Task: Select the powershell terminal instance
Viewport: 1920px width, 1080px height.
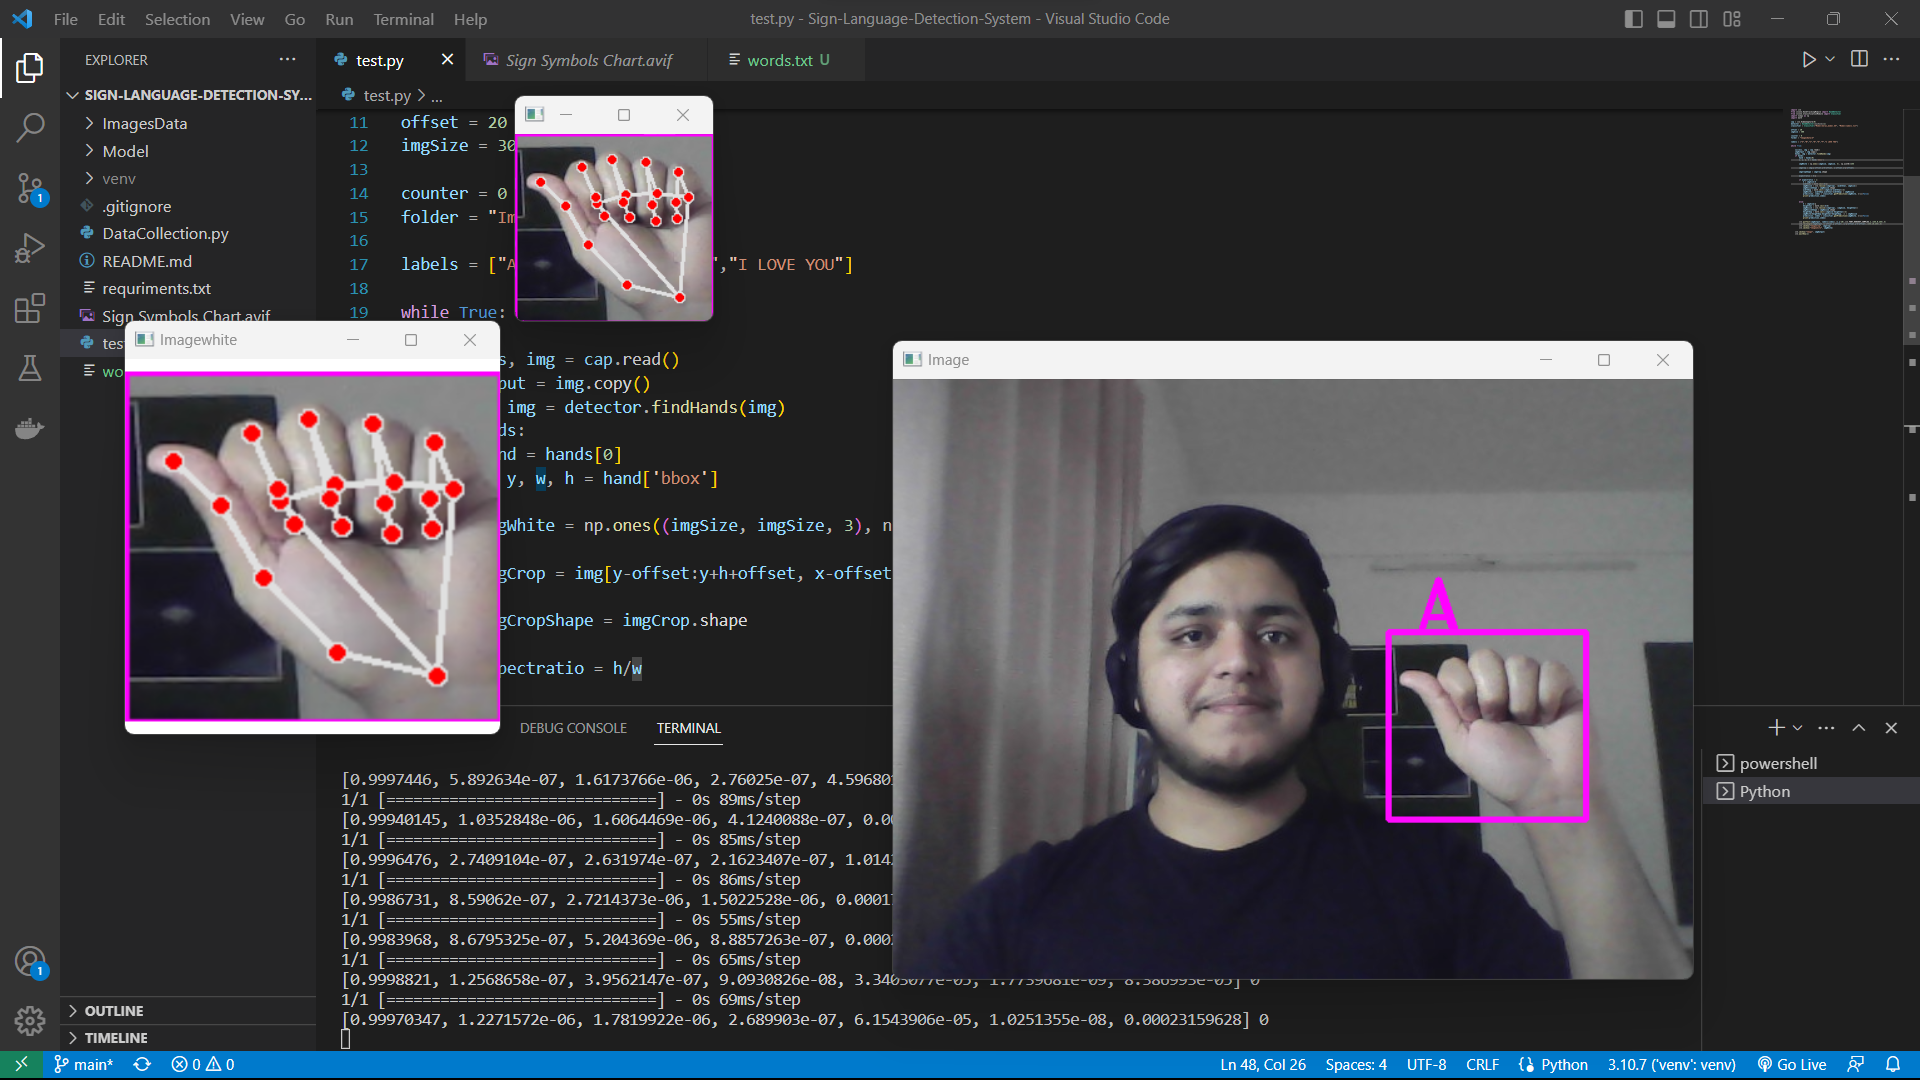Action: pyautogui.click(x=1777, y=763)
